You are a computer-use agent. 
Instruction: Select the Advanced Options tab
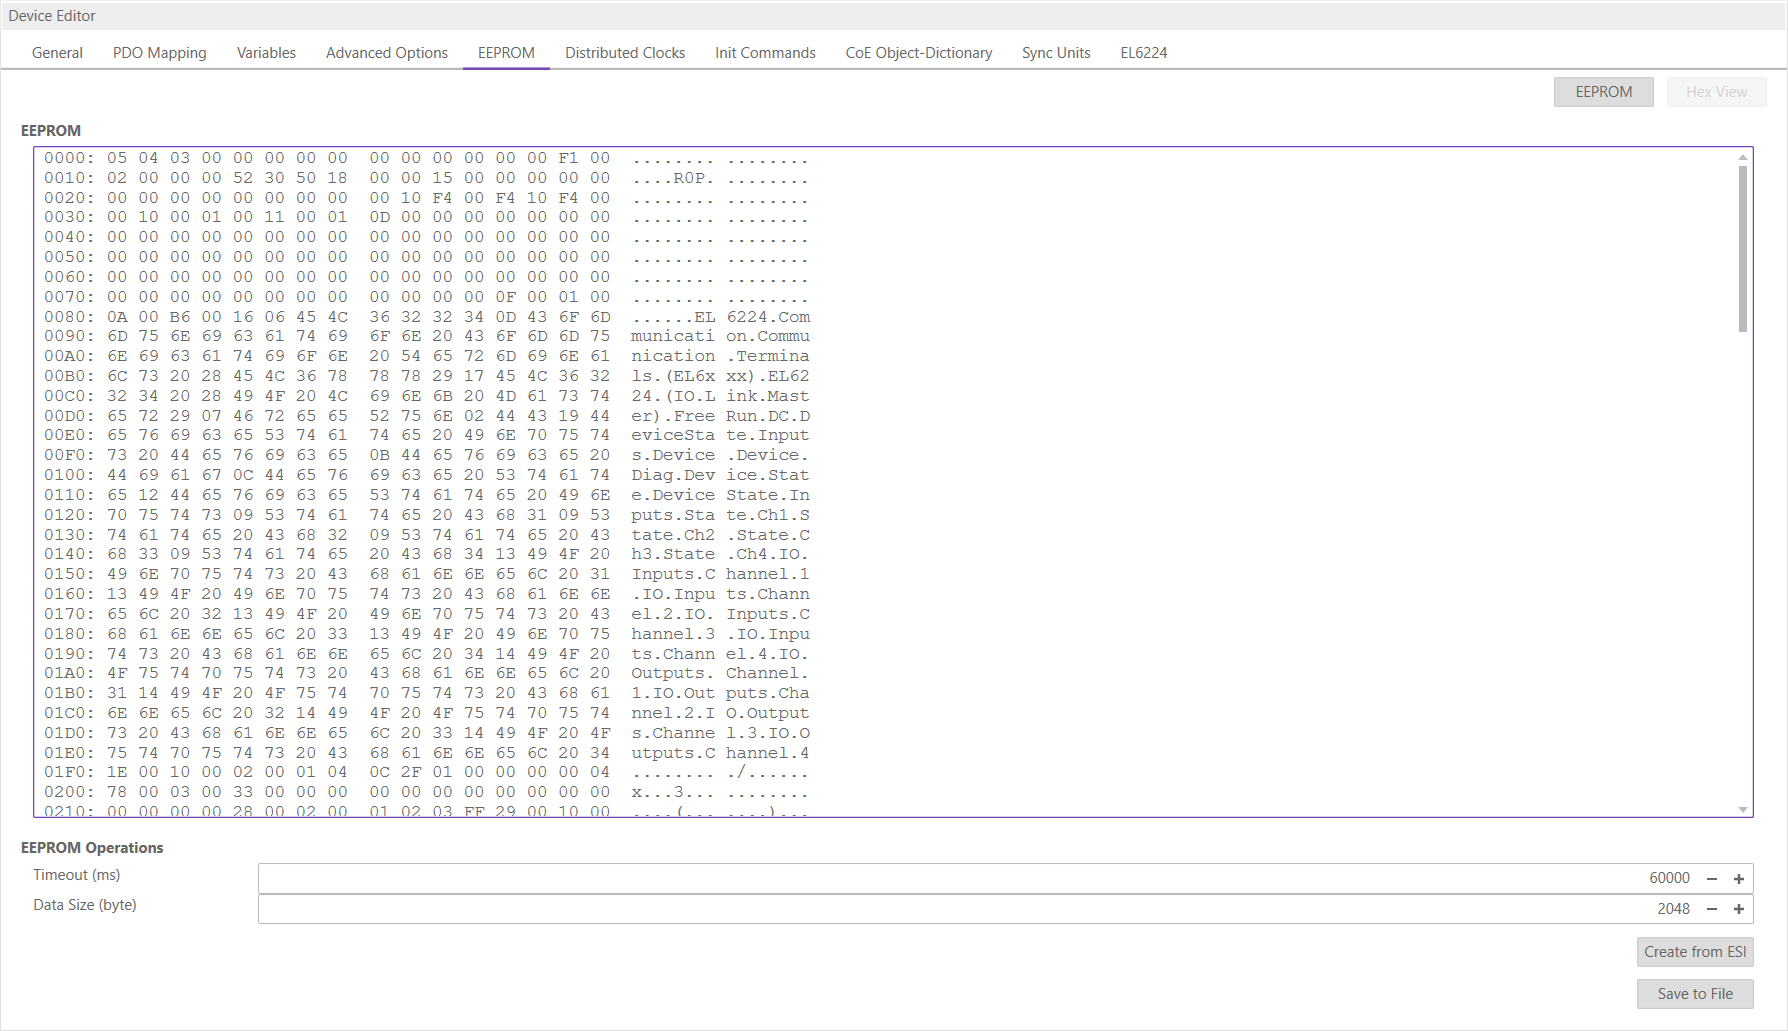pyautogui.click(x=386, y=52)
